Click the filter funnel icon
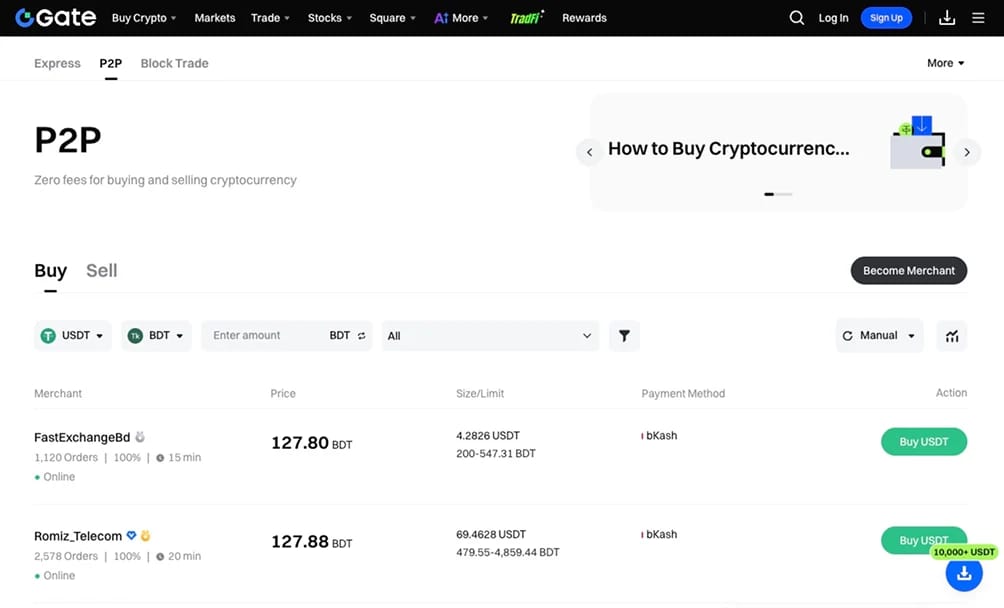Viewport: 1004px width, 608px height. [x=624, y=335]
